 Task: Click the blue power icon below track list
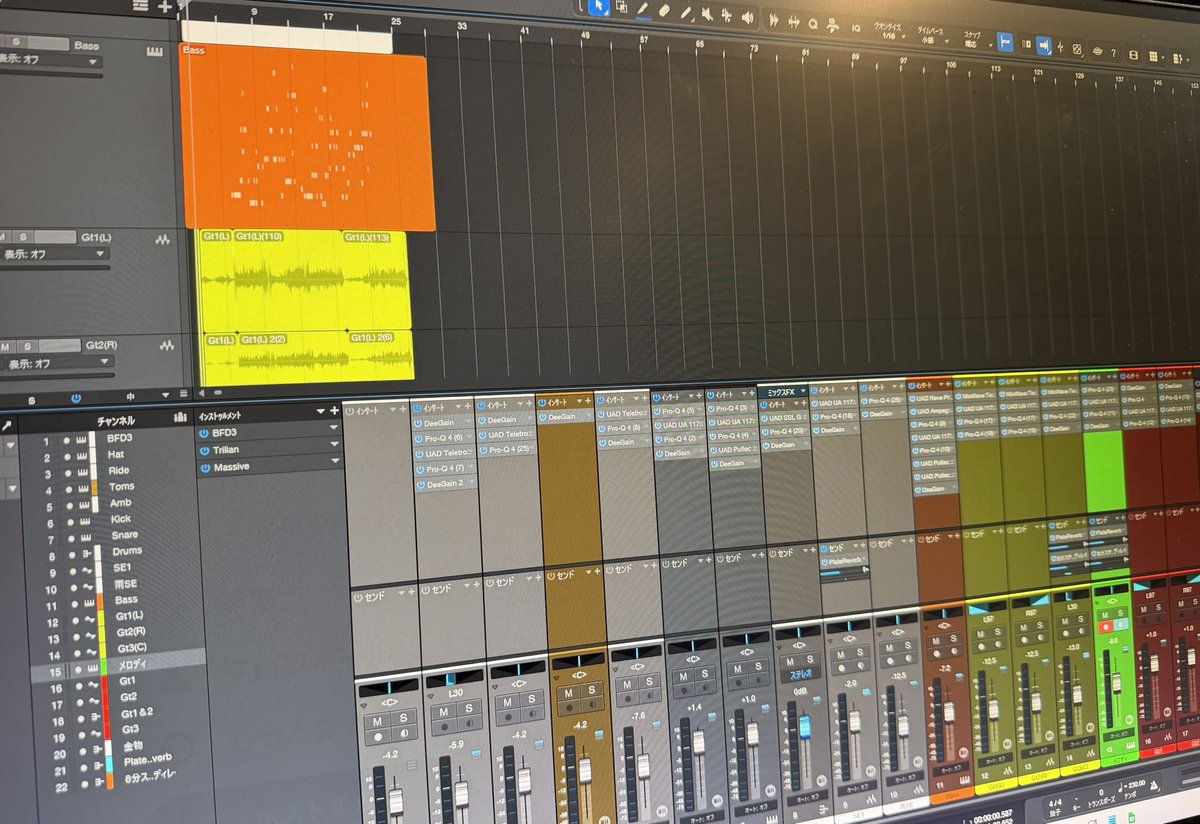point(76,397)
